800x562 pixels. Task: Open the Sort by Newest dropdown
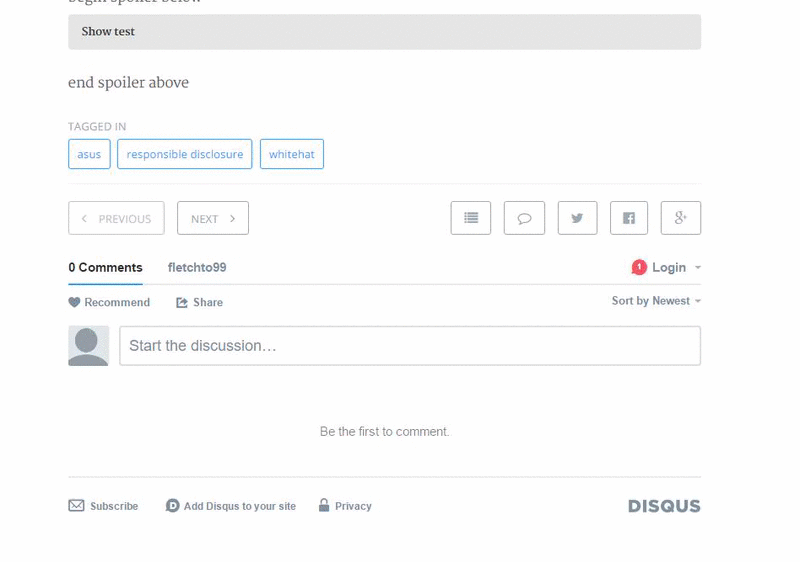click(656, 301)
